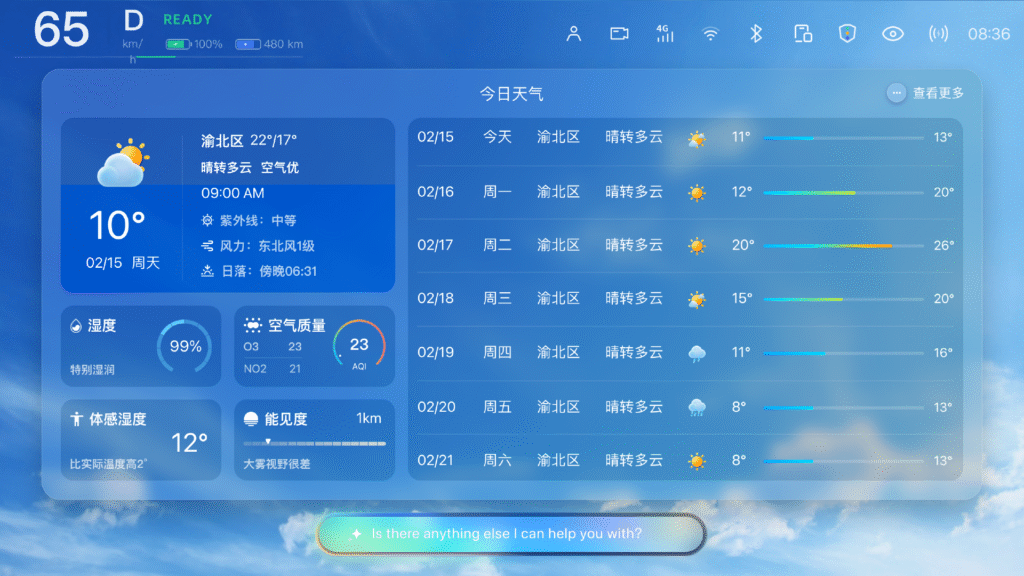Viewport: 1024px width, 576px height.
Task: Tap the 480 km range indicator
Action: 269,44
